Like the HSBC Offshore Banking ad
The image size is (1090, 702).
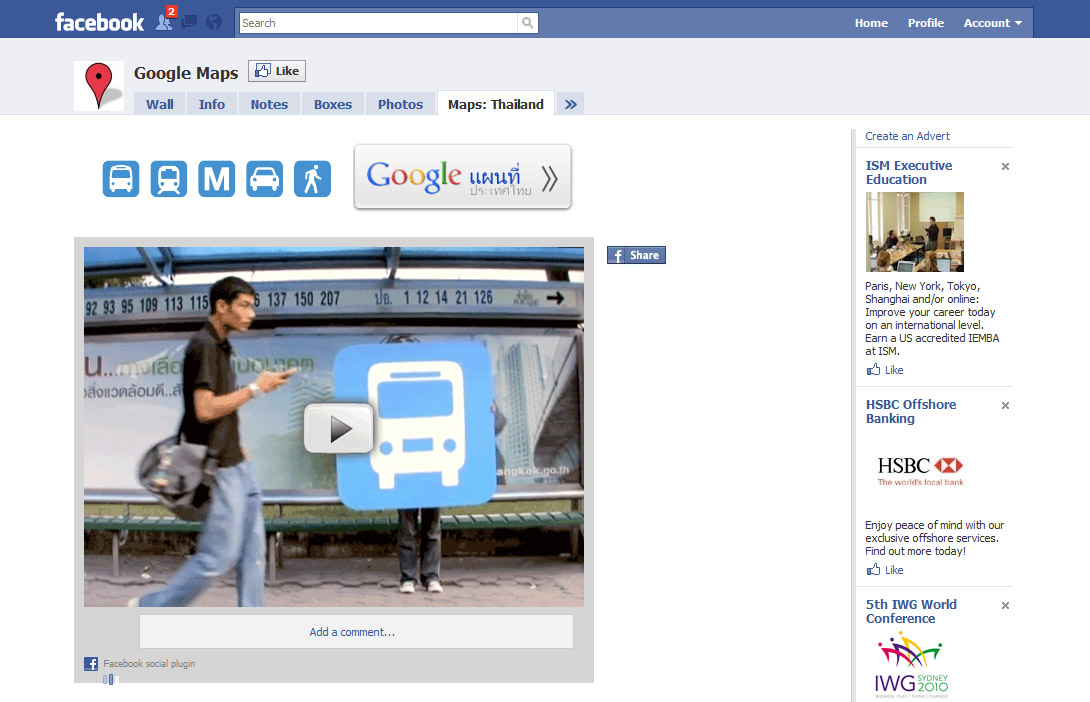point(885,570)
